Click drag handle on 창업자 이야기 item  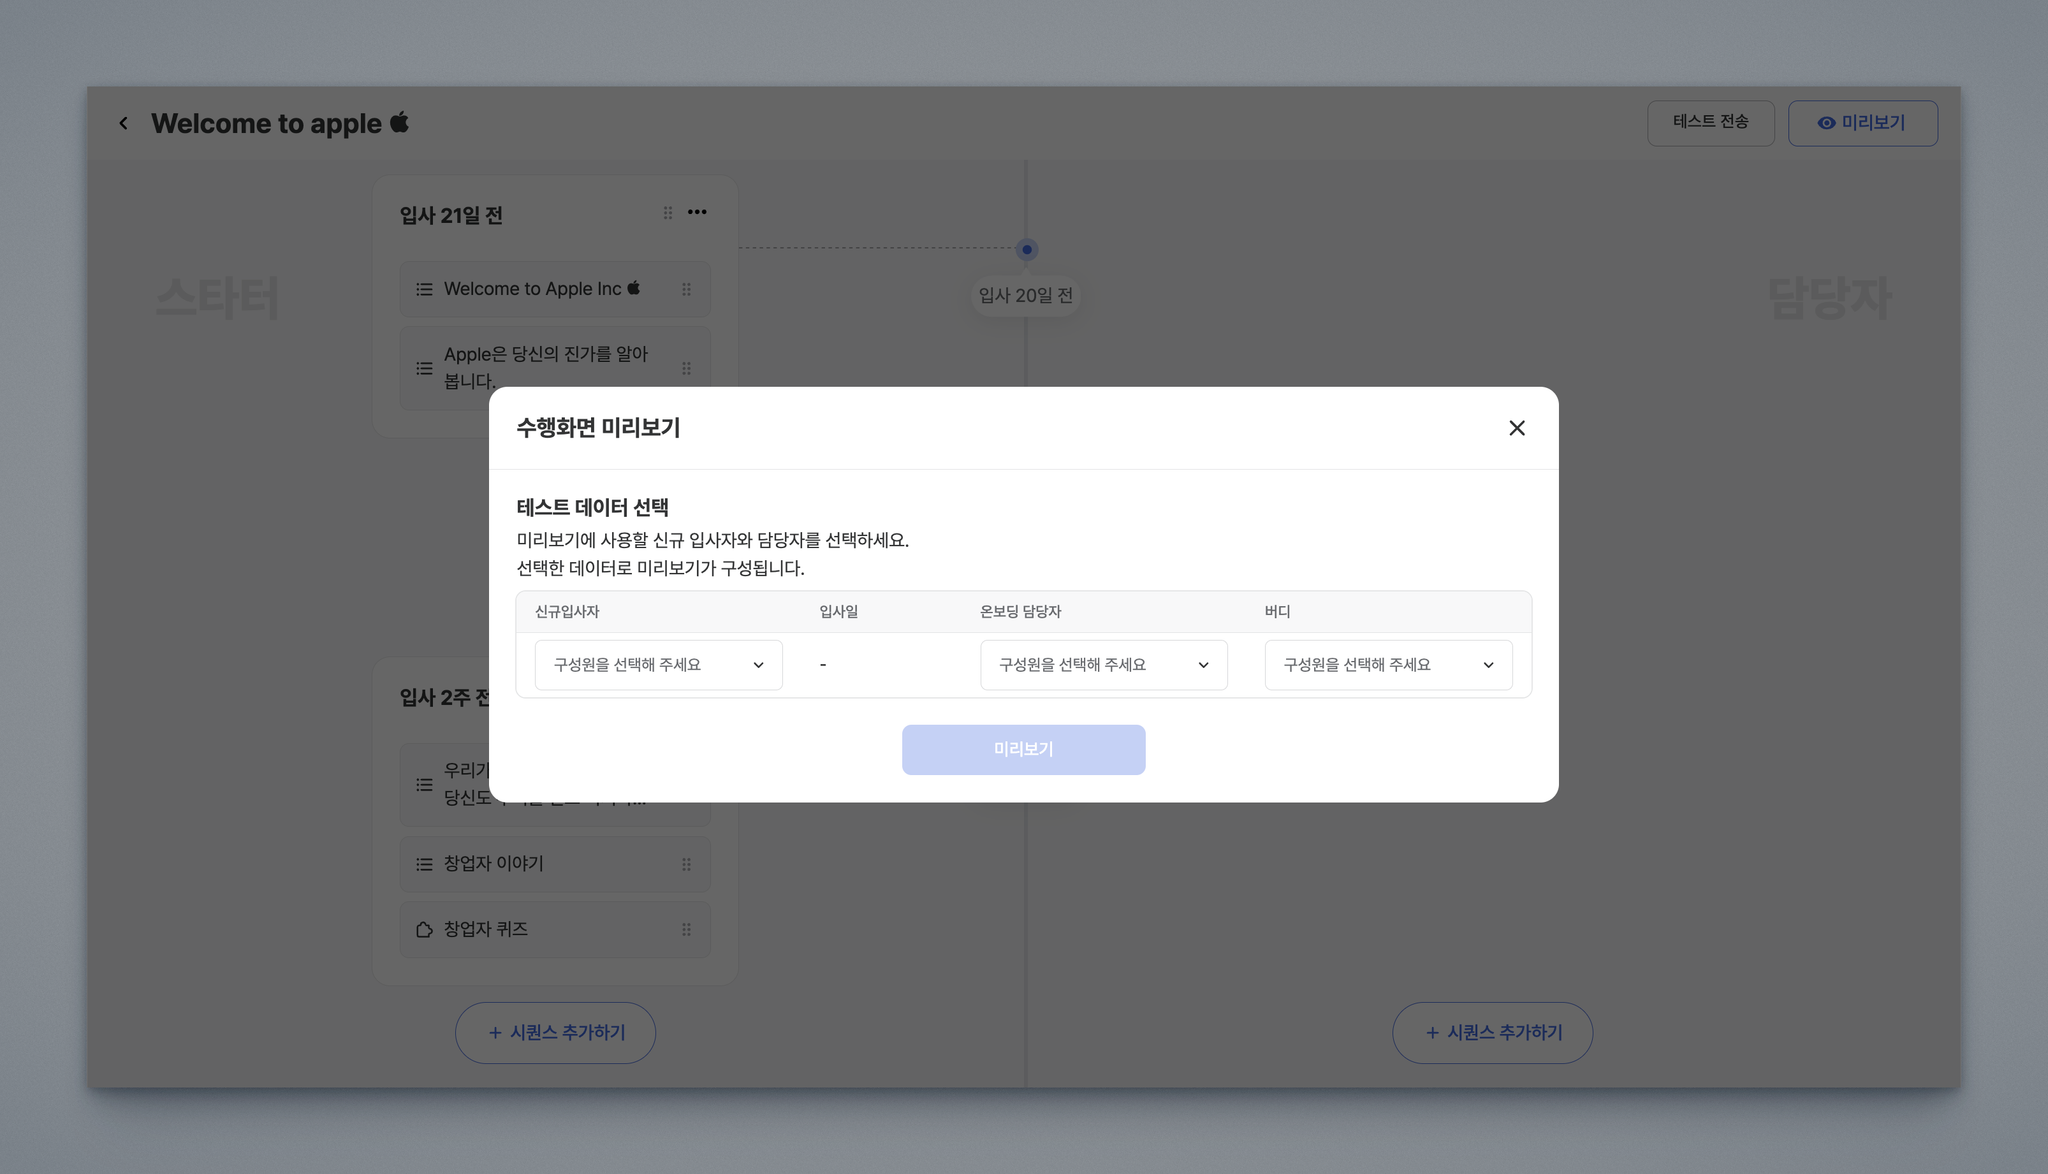(x=686, y=864)
